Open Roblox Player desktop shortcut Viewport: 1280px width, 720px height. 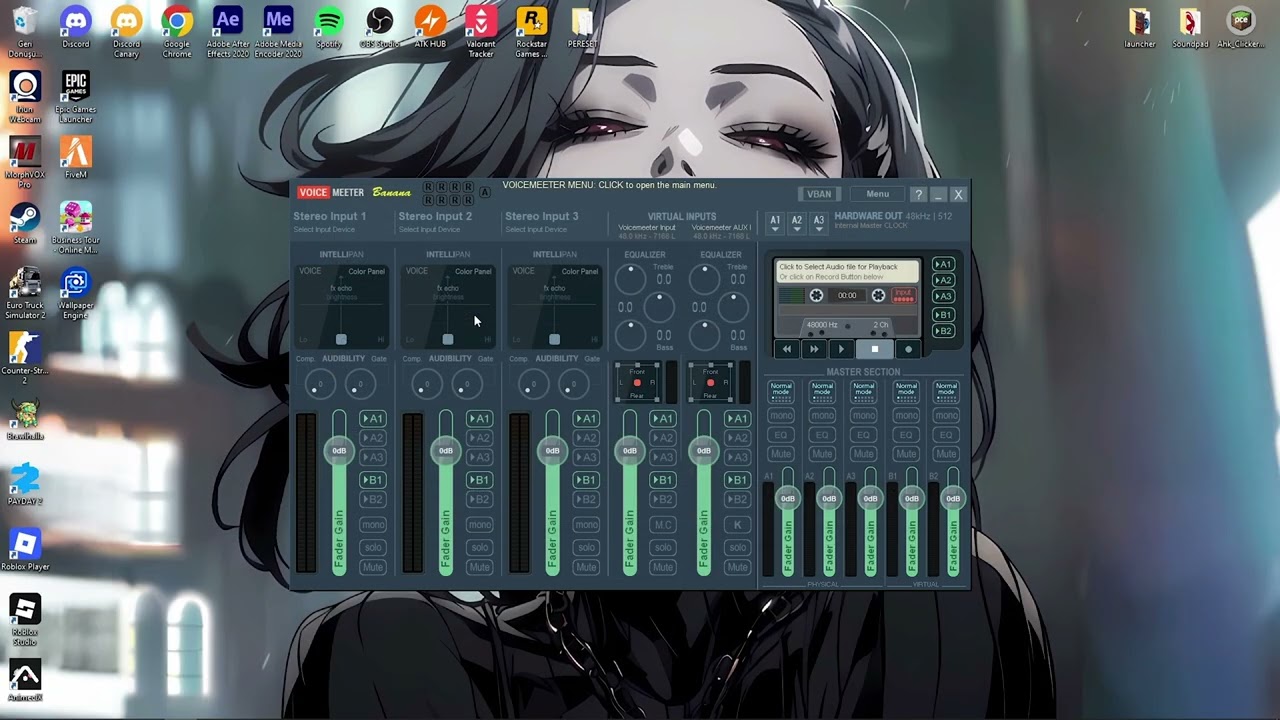point(25,550)
